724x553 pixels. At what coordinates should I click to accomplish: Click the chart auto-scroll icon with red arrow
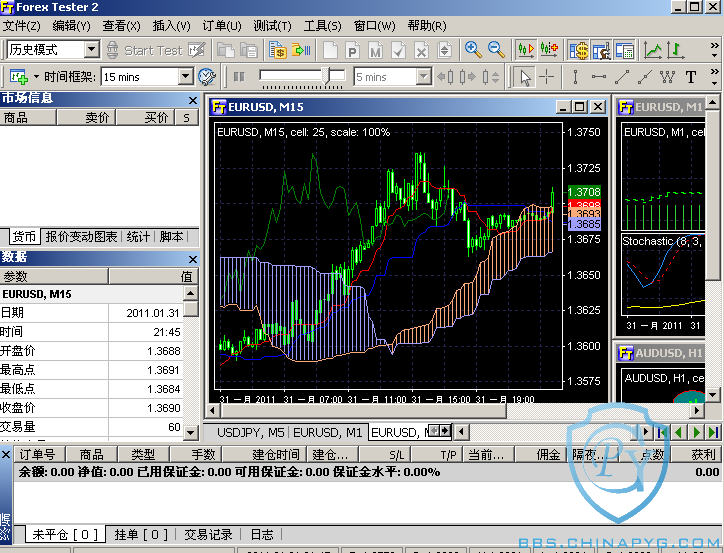[x=526, y=50]
